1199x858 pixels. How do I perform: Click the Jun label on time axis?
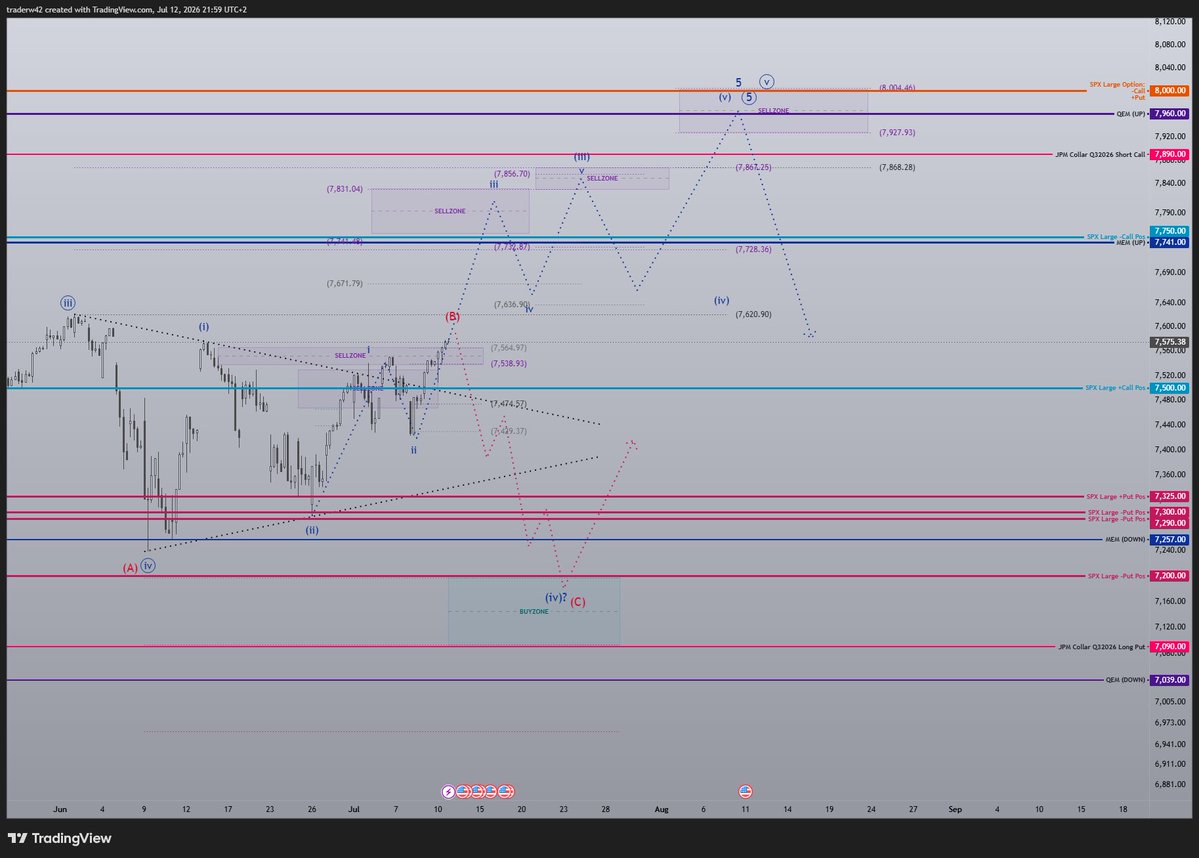pos(60,809)
